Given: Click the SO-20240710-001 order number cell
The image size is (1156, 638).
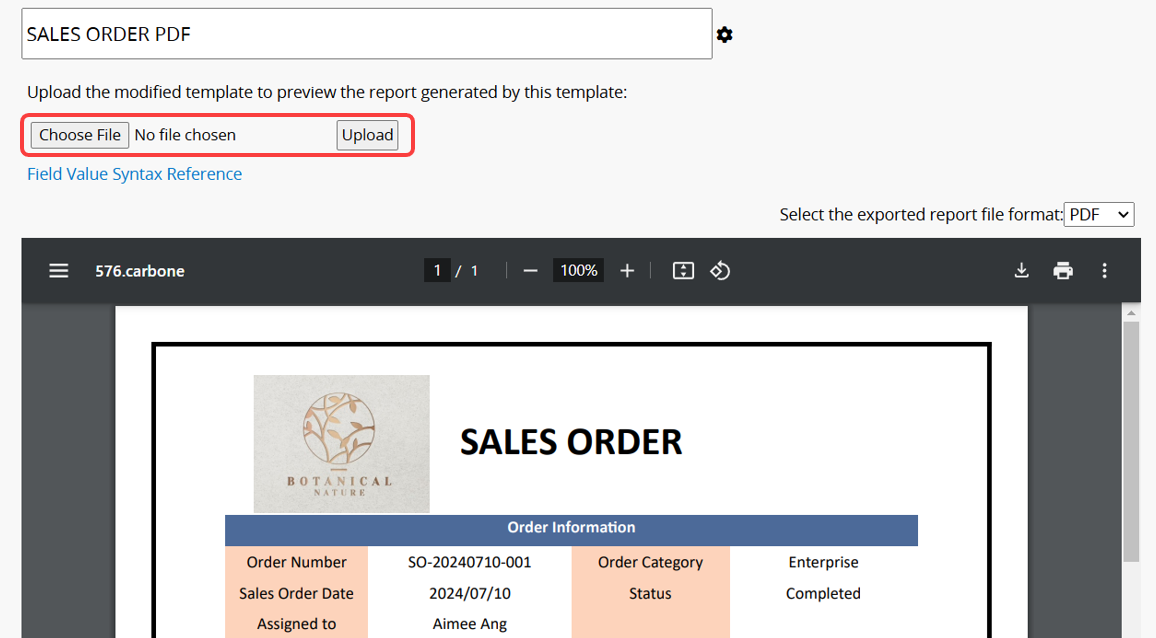Looking at the screenshot, I should coord(469,562).
